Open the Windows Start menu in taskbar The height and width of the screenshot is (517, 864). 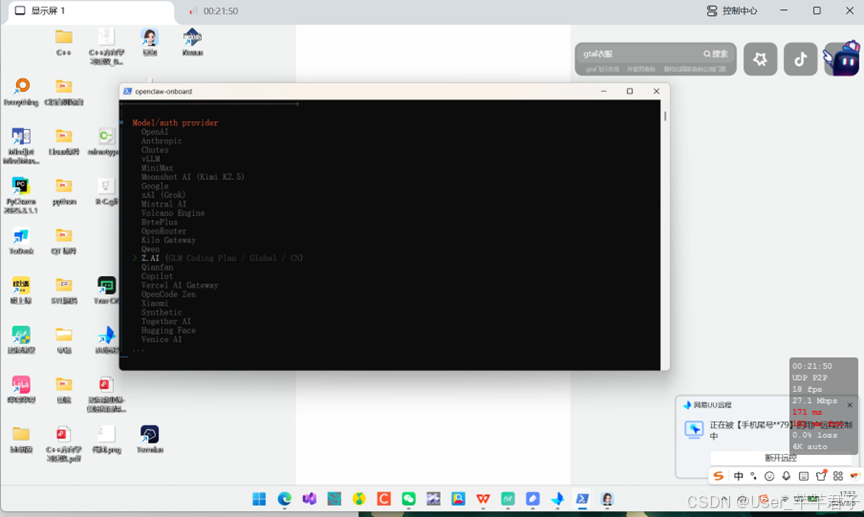click(x=259, y=499)
